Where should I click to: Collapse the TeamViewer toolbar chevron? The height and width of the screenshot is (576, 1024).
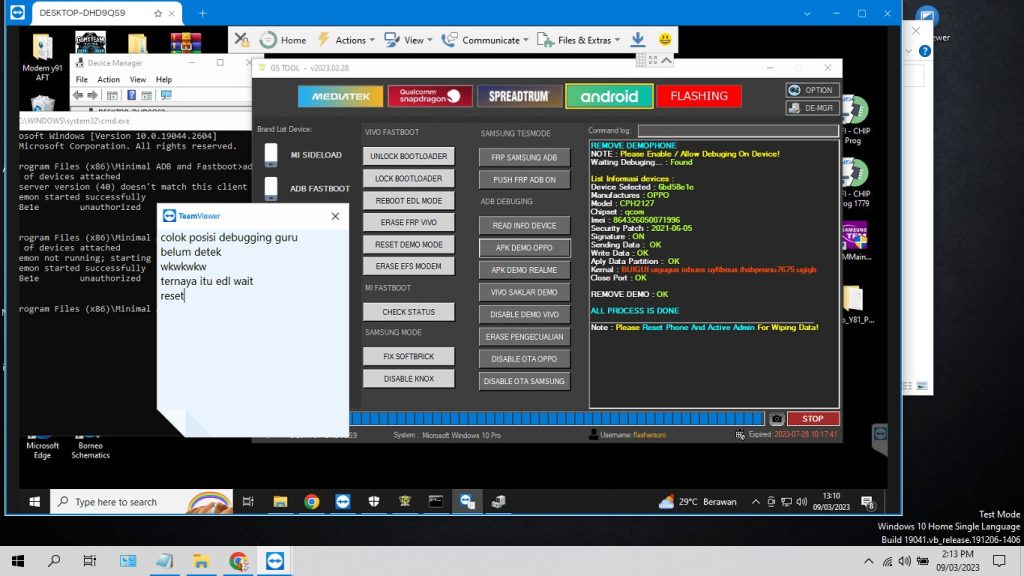point(666,60)
